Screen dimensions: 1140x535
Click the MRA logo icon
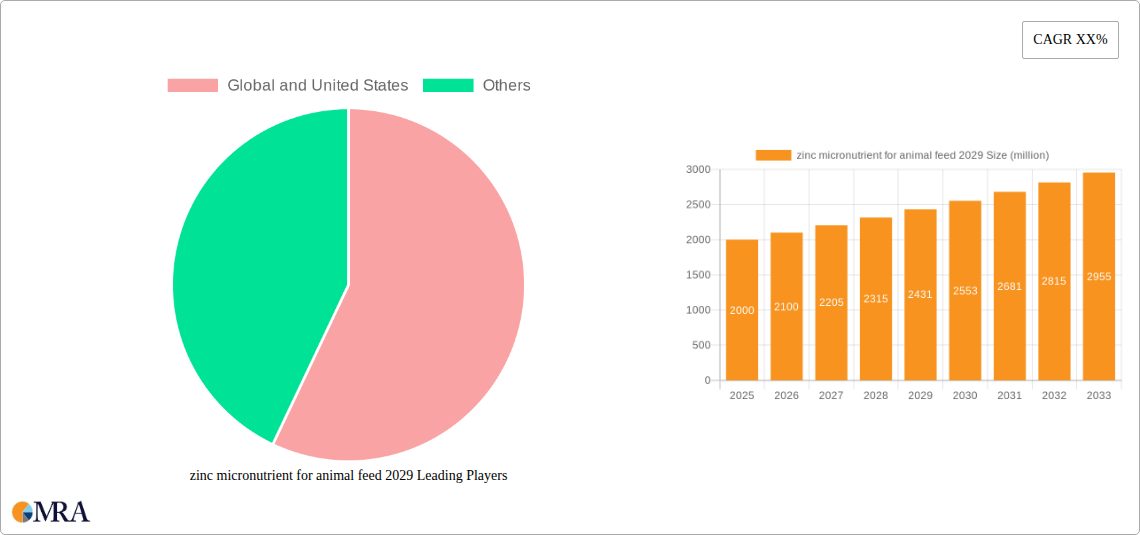[52, 511]
